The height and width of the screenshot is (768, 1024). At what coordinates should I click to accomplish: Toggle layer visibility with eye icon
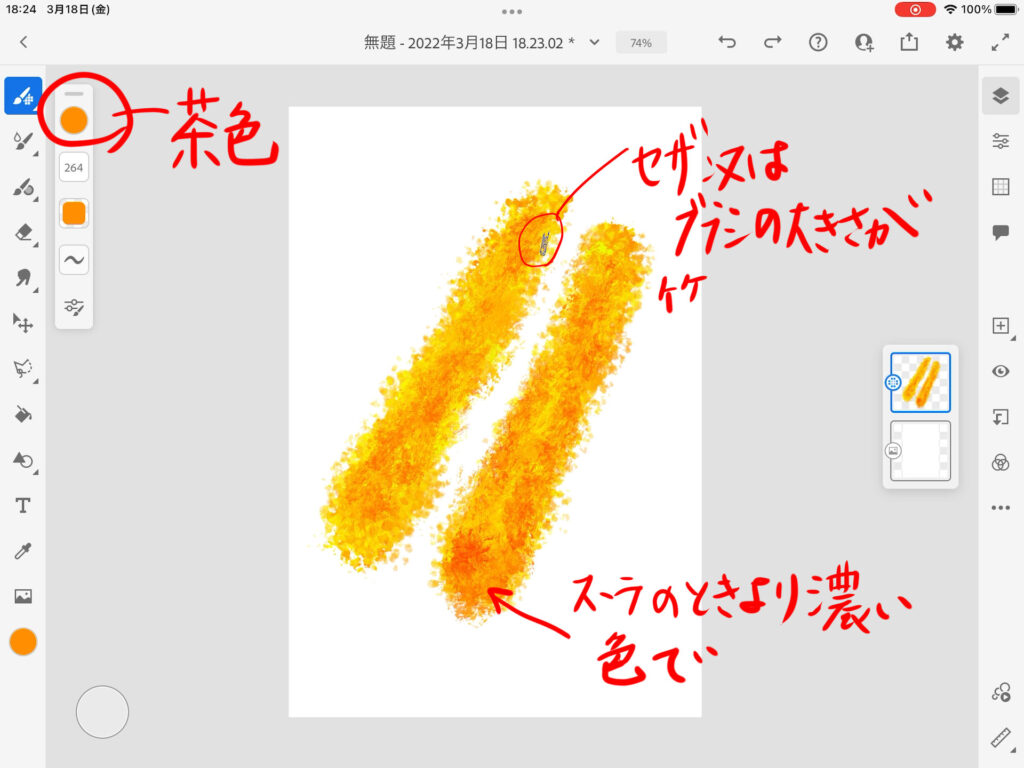coord(1000,371)
